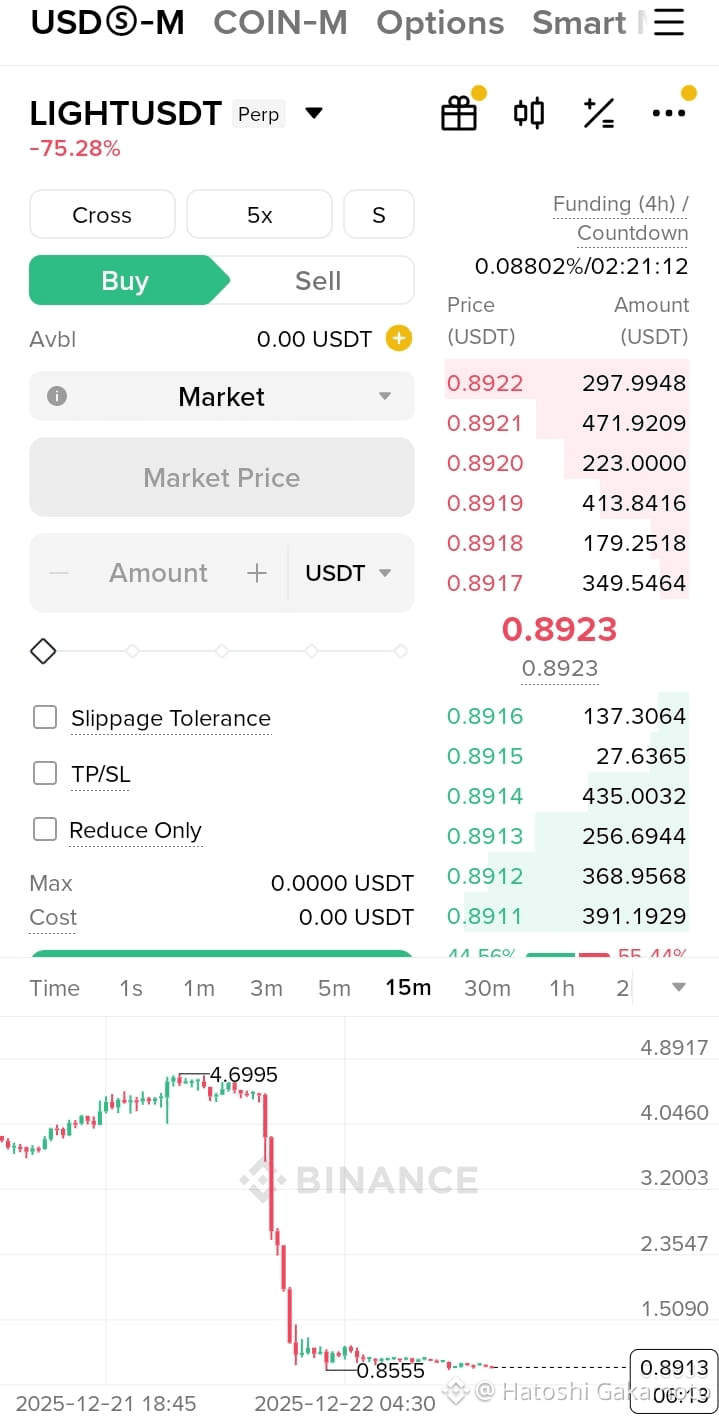Expand more chart interval options arrow
719x1416 pixels.
pos(679,988)
